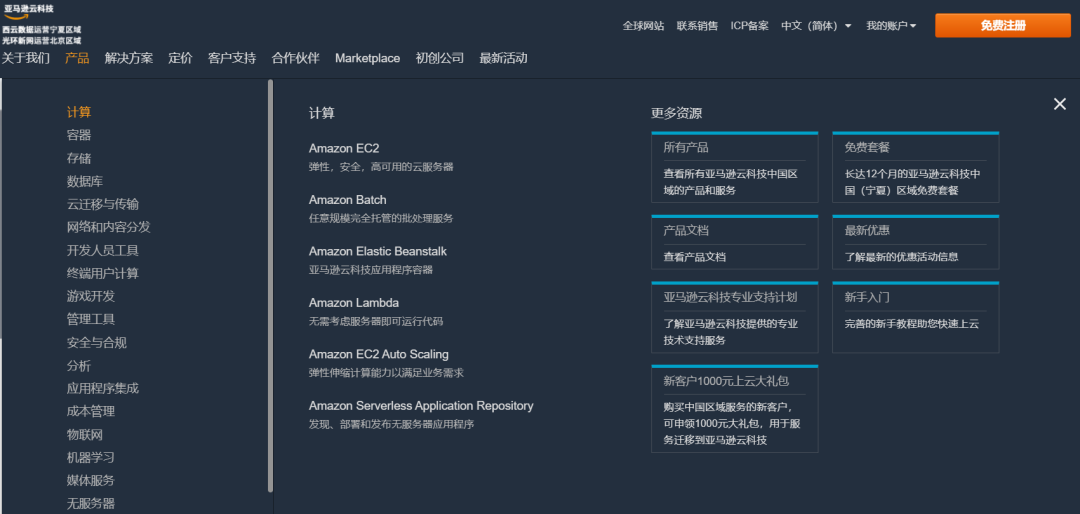Click 西云数据运营宁夏区域 text under logo

click(41, 30)
